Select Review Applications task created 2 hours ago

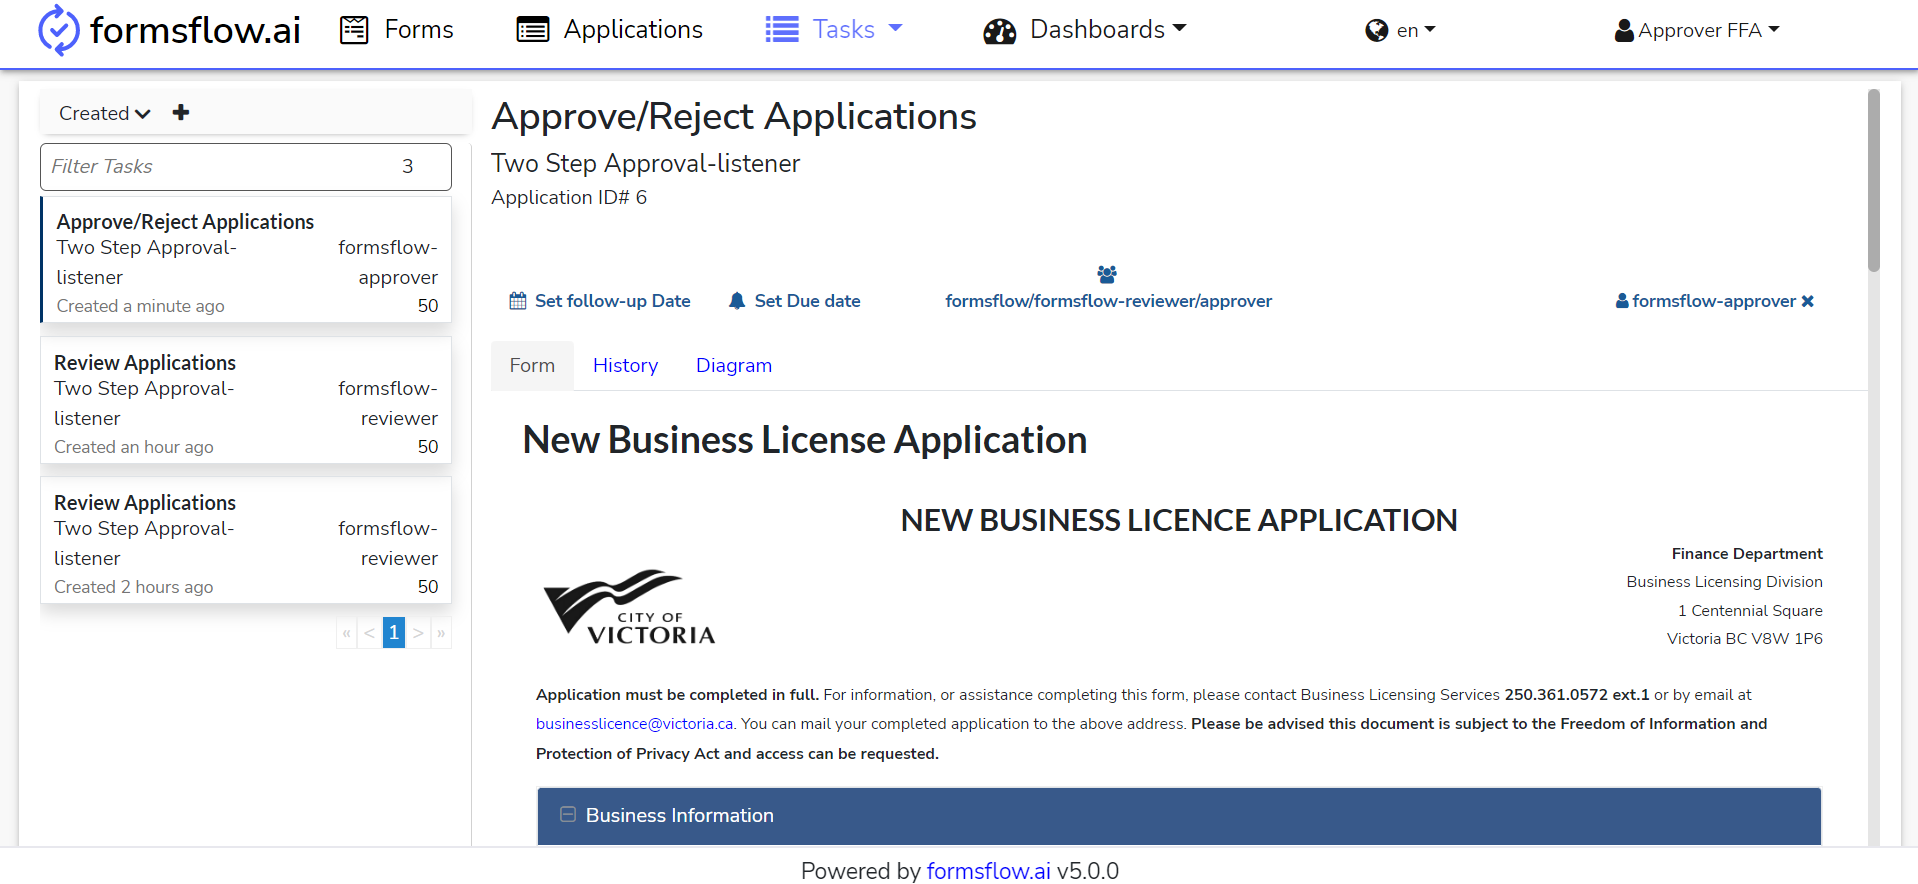click(246, 540)
